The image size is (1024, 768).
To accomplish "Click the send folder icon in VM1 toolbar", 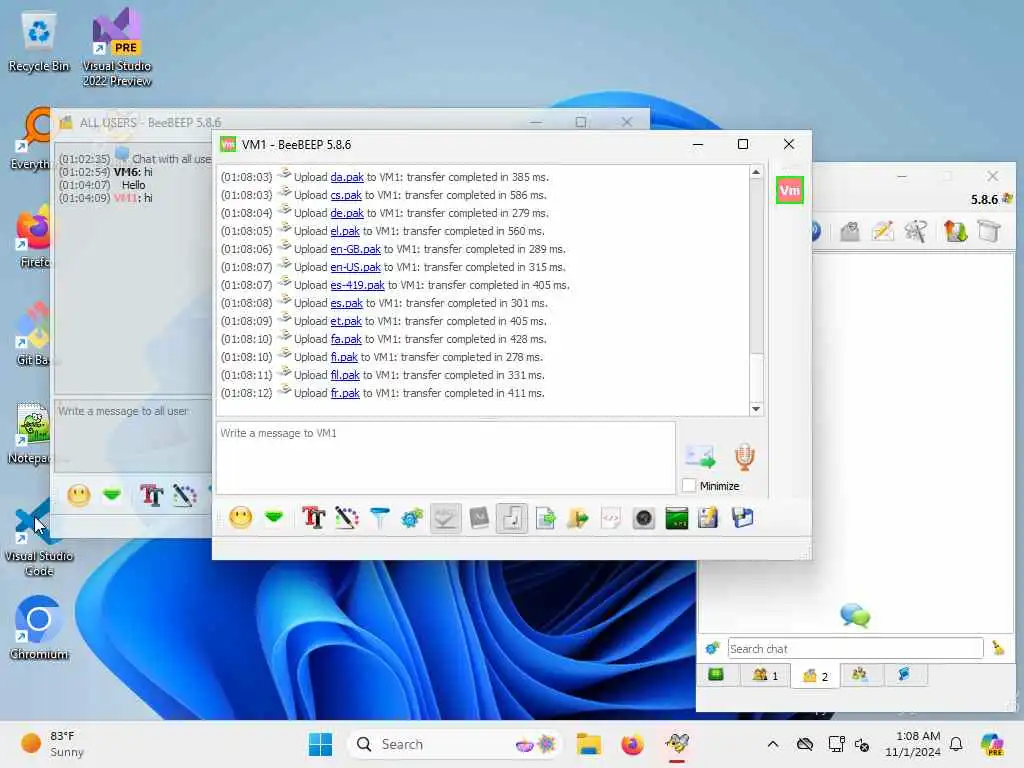I will tap(578, 518).
